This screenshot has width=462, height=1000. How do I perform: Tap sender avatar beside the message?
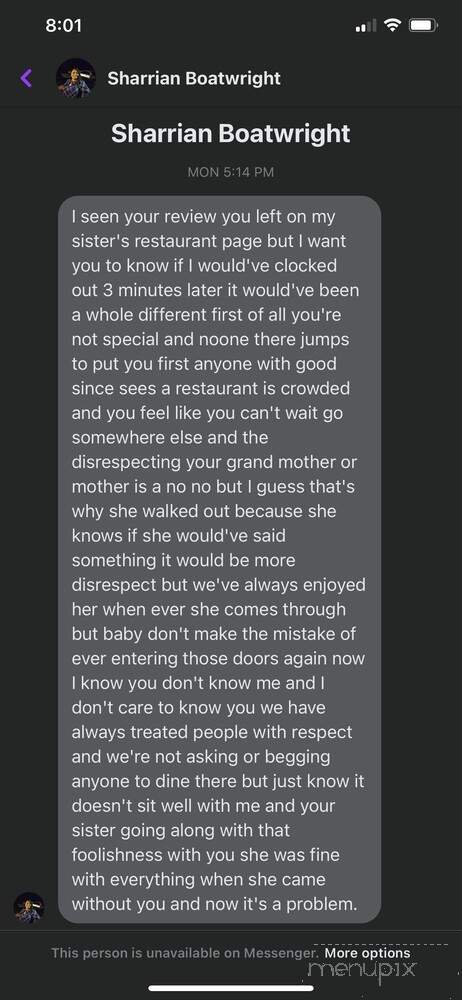(x=29, y=907)
